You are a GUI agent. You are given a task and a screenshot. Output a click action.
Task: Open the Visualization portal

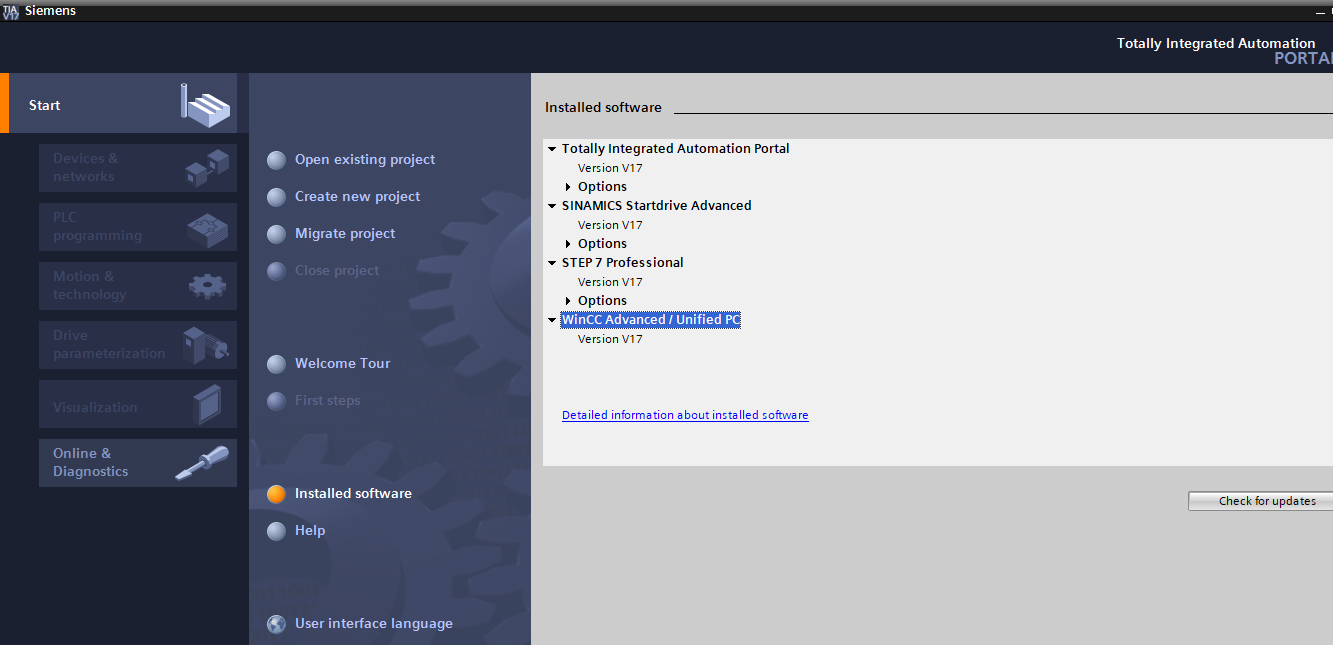[x=138, y=404]
